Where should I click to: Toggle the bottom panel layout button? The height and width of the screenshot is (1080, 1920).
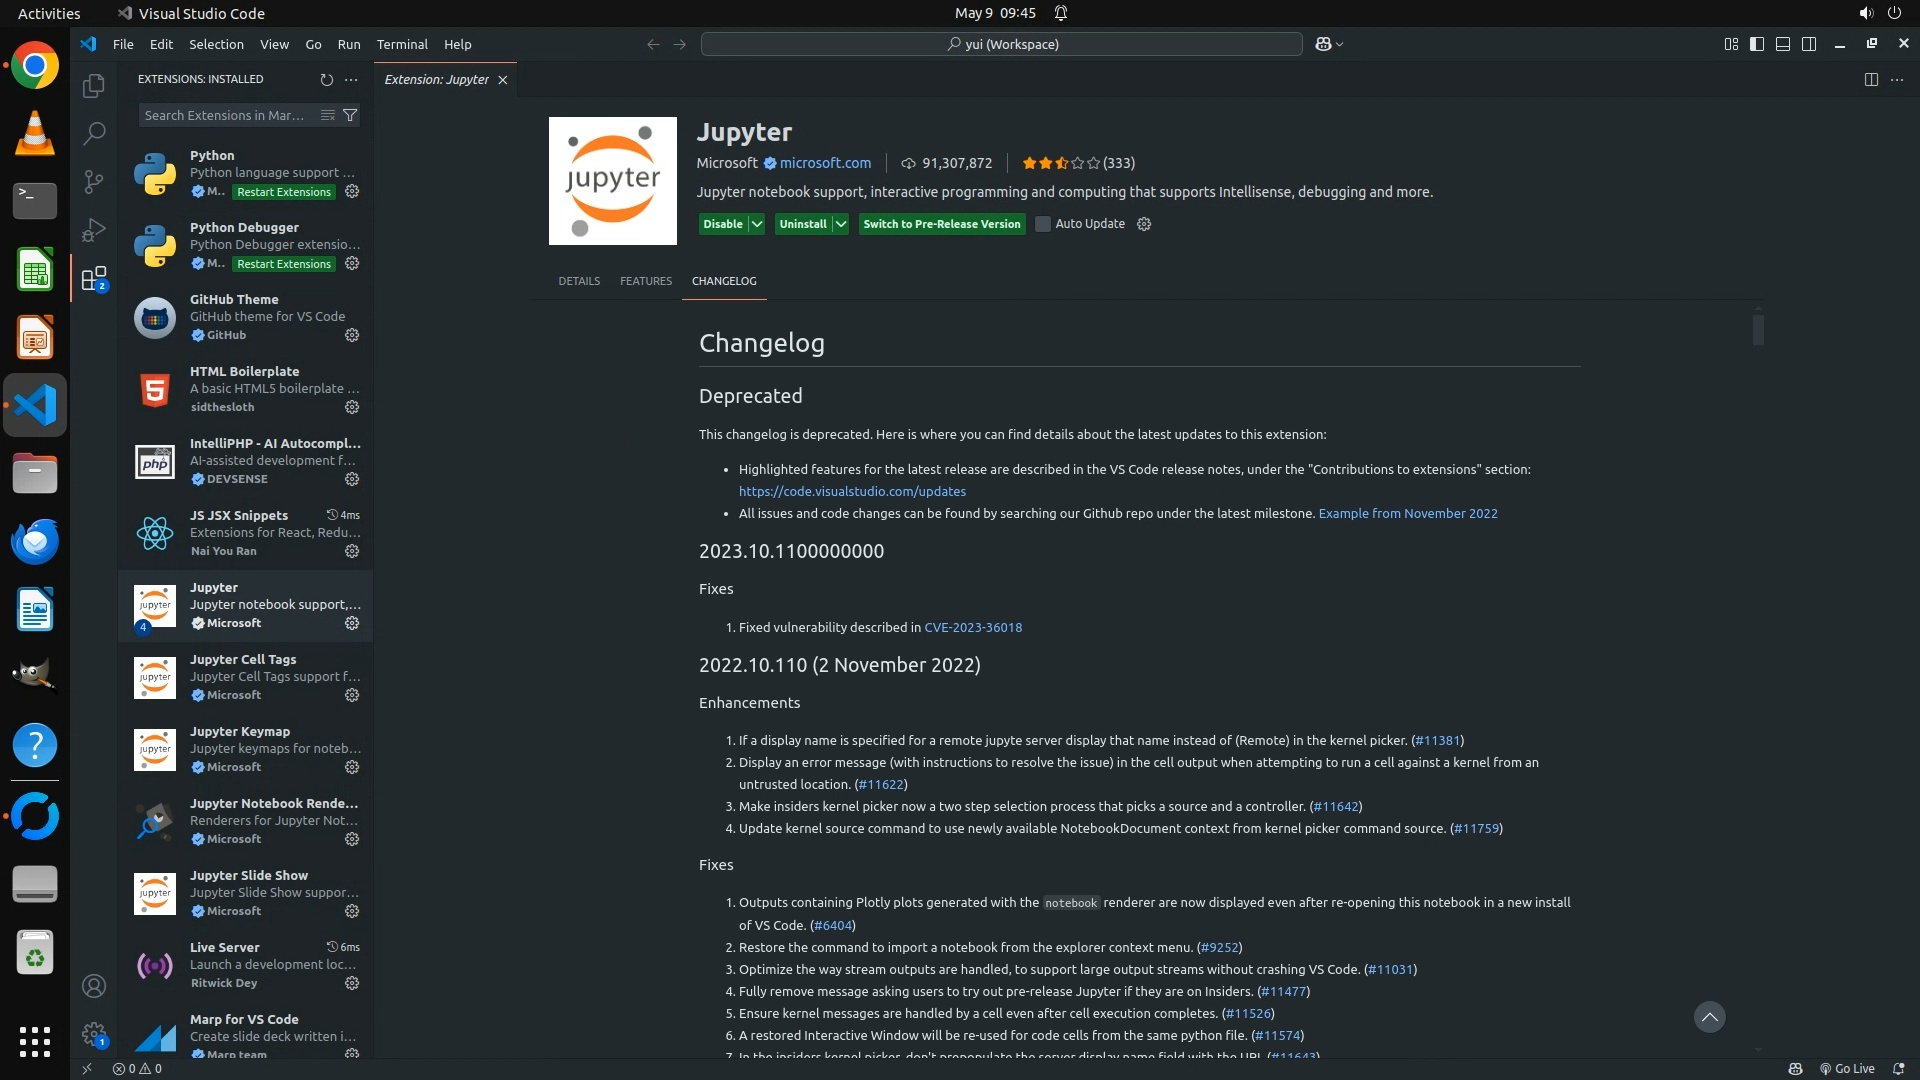point(1783,44)
